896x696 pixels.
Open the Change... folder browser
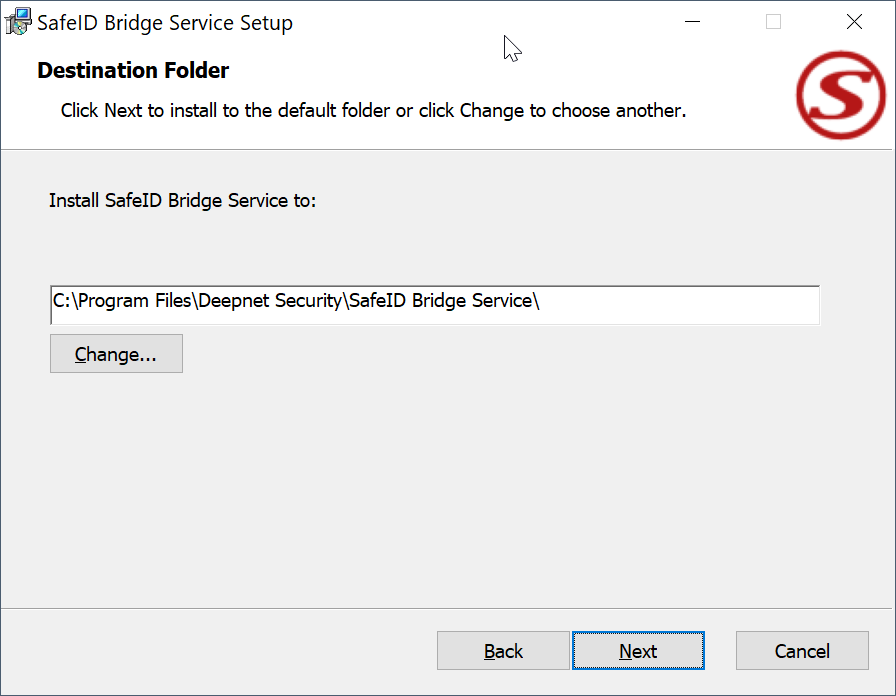coord(116,354)
